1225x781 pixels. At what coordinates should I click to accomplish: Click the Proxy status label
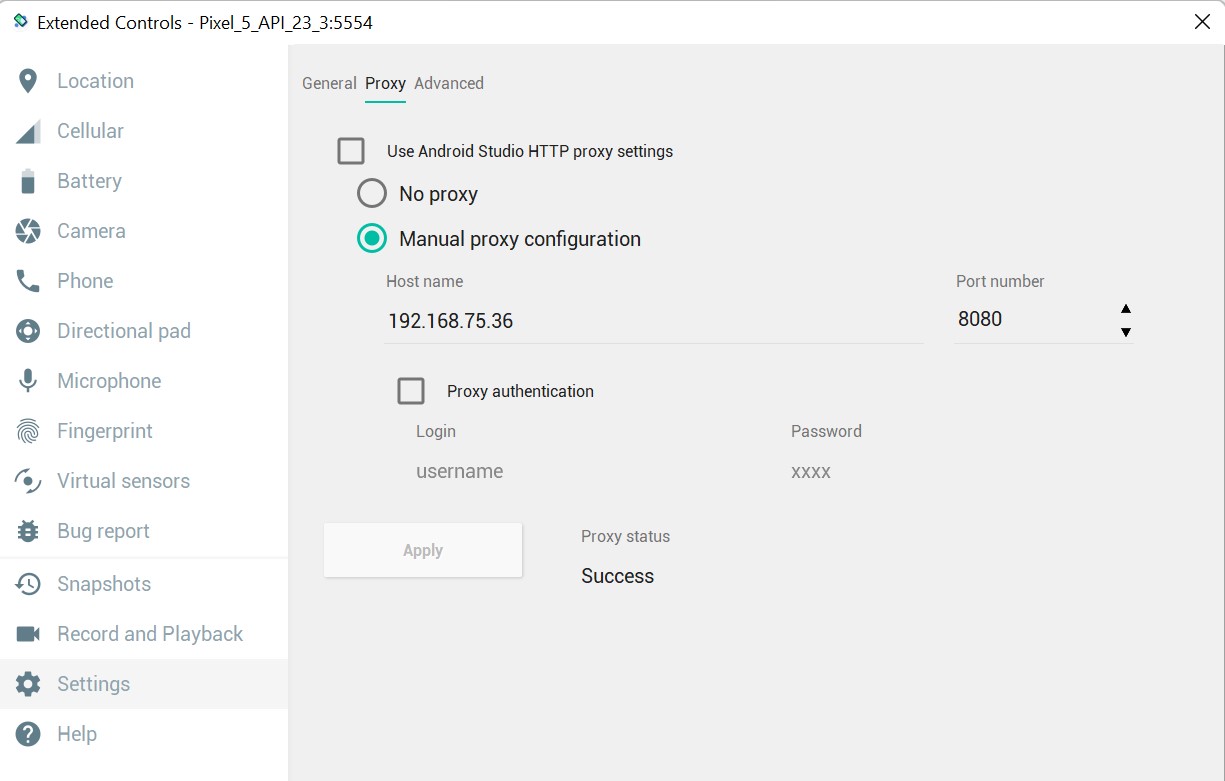point(625,536)
